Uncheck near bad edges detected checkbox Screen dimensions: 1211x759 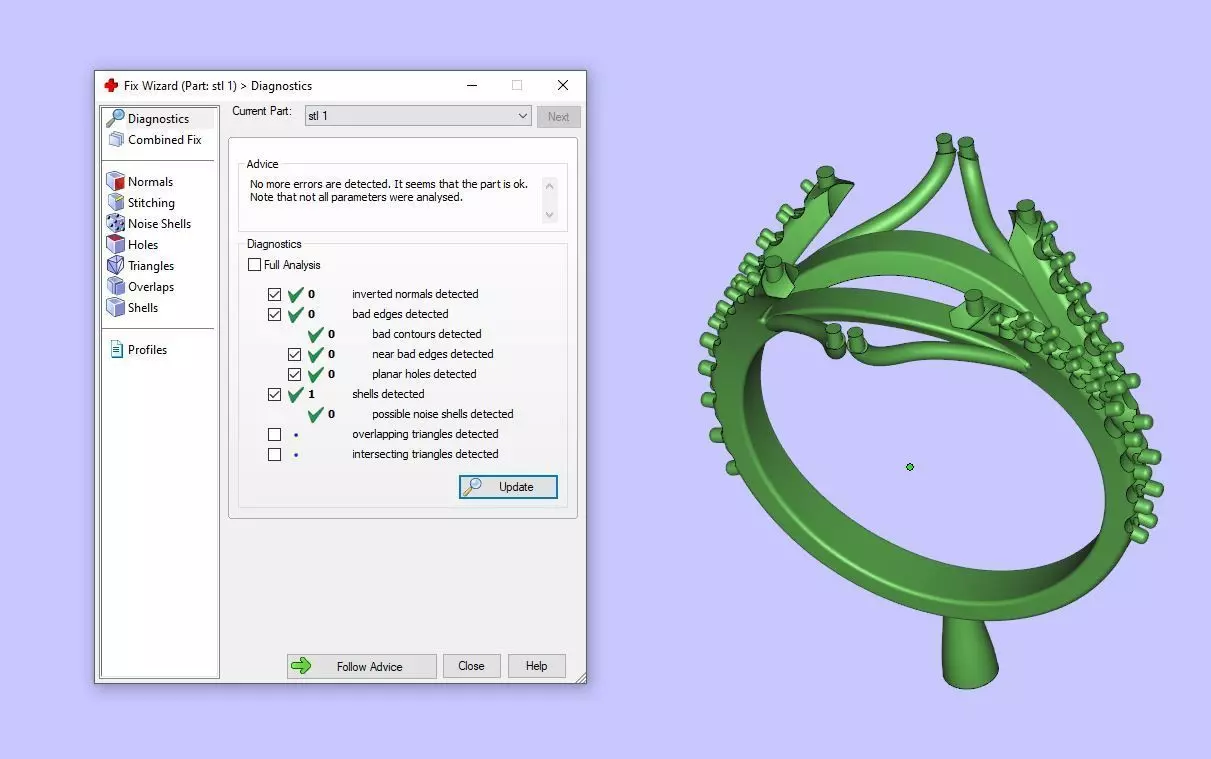[294, 354]
